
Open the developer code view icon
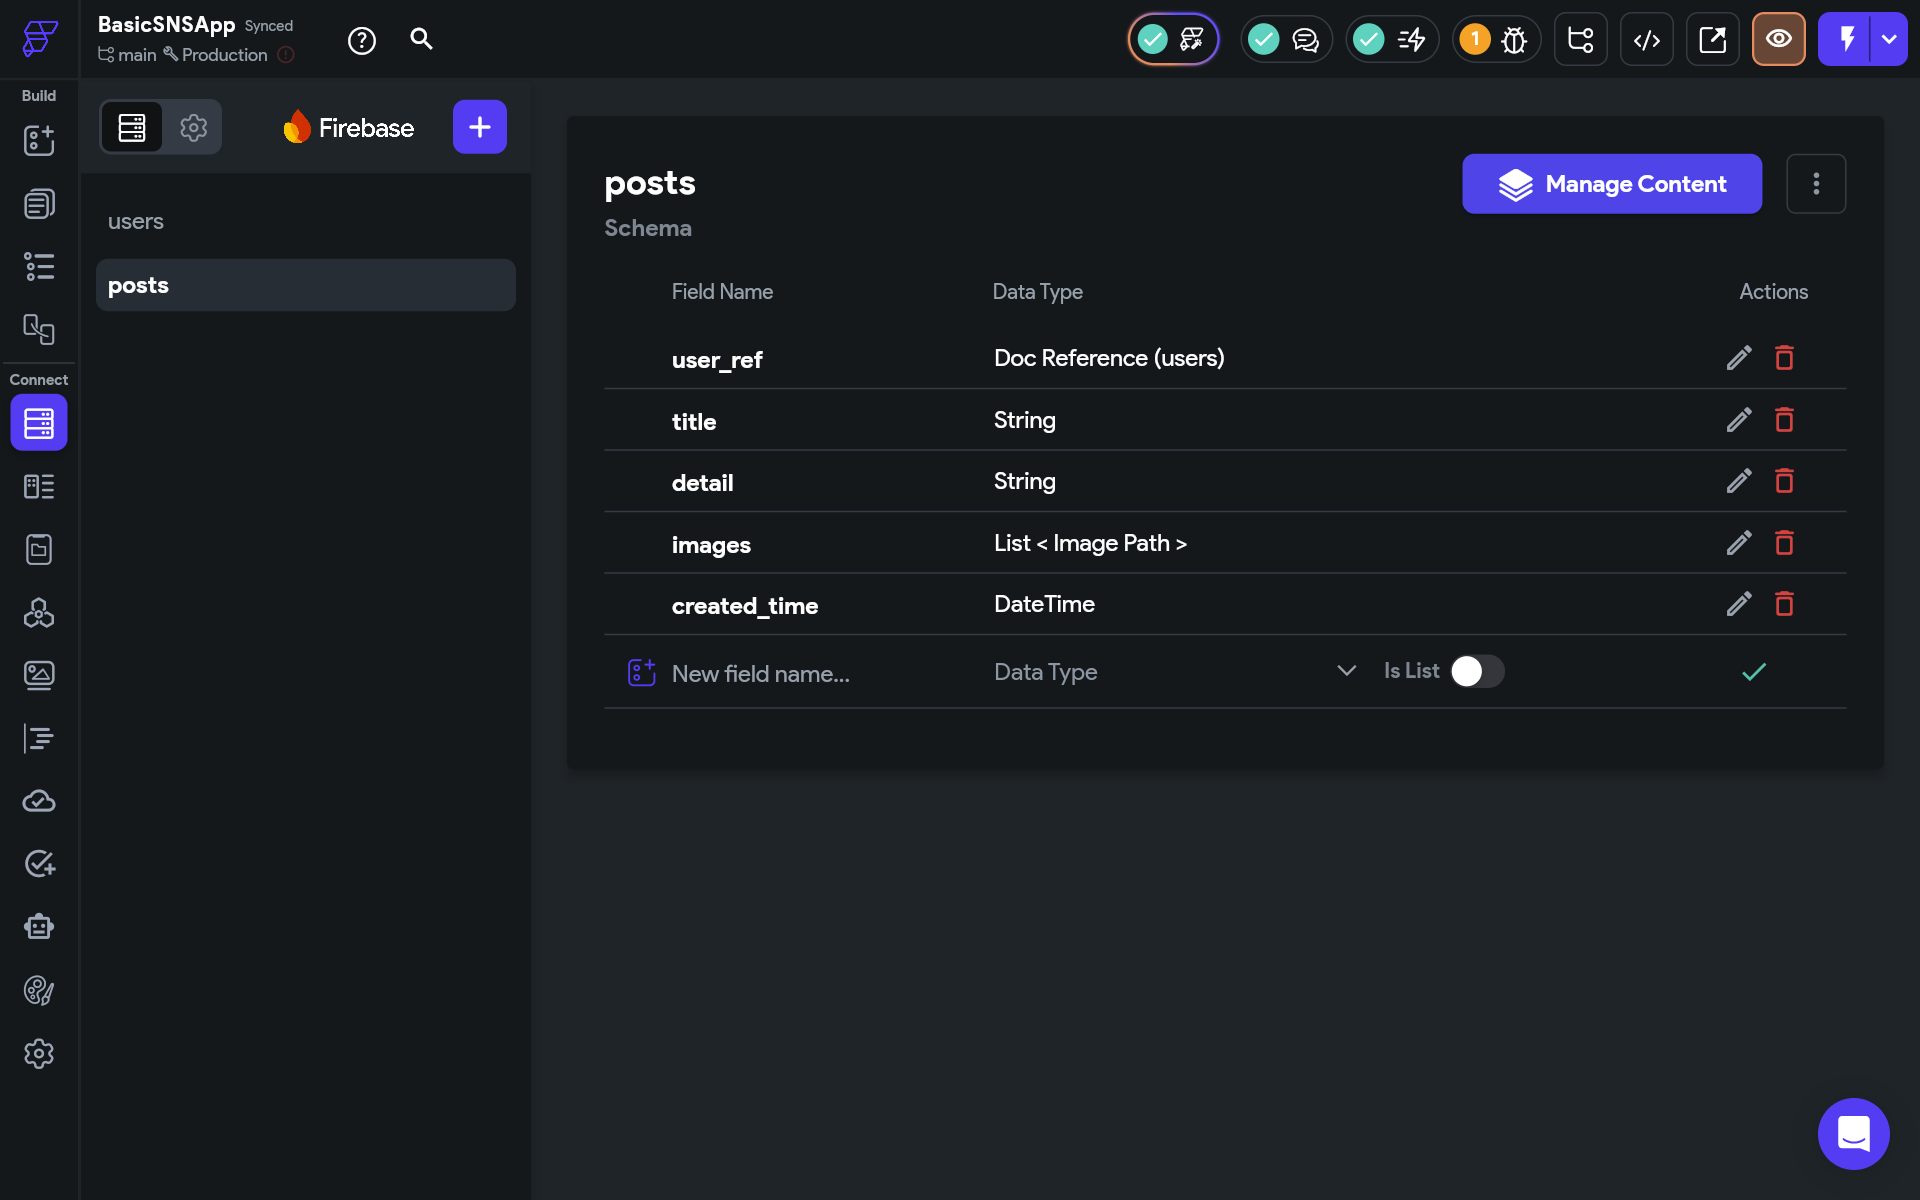(x=1646, y=39)
